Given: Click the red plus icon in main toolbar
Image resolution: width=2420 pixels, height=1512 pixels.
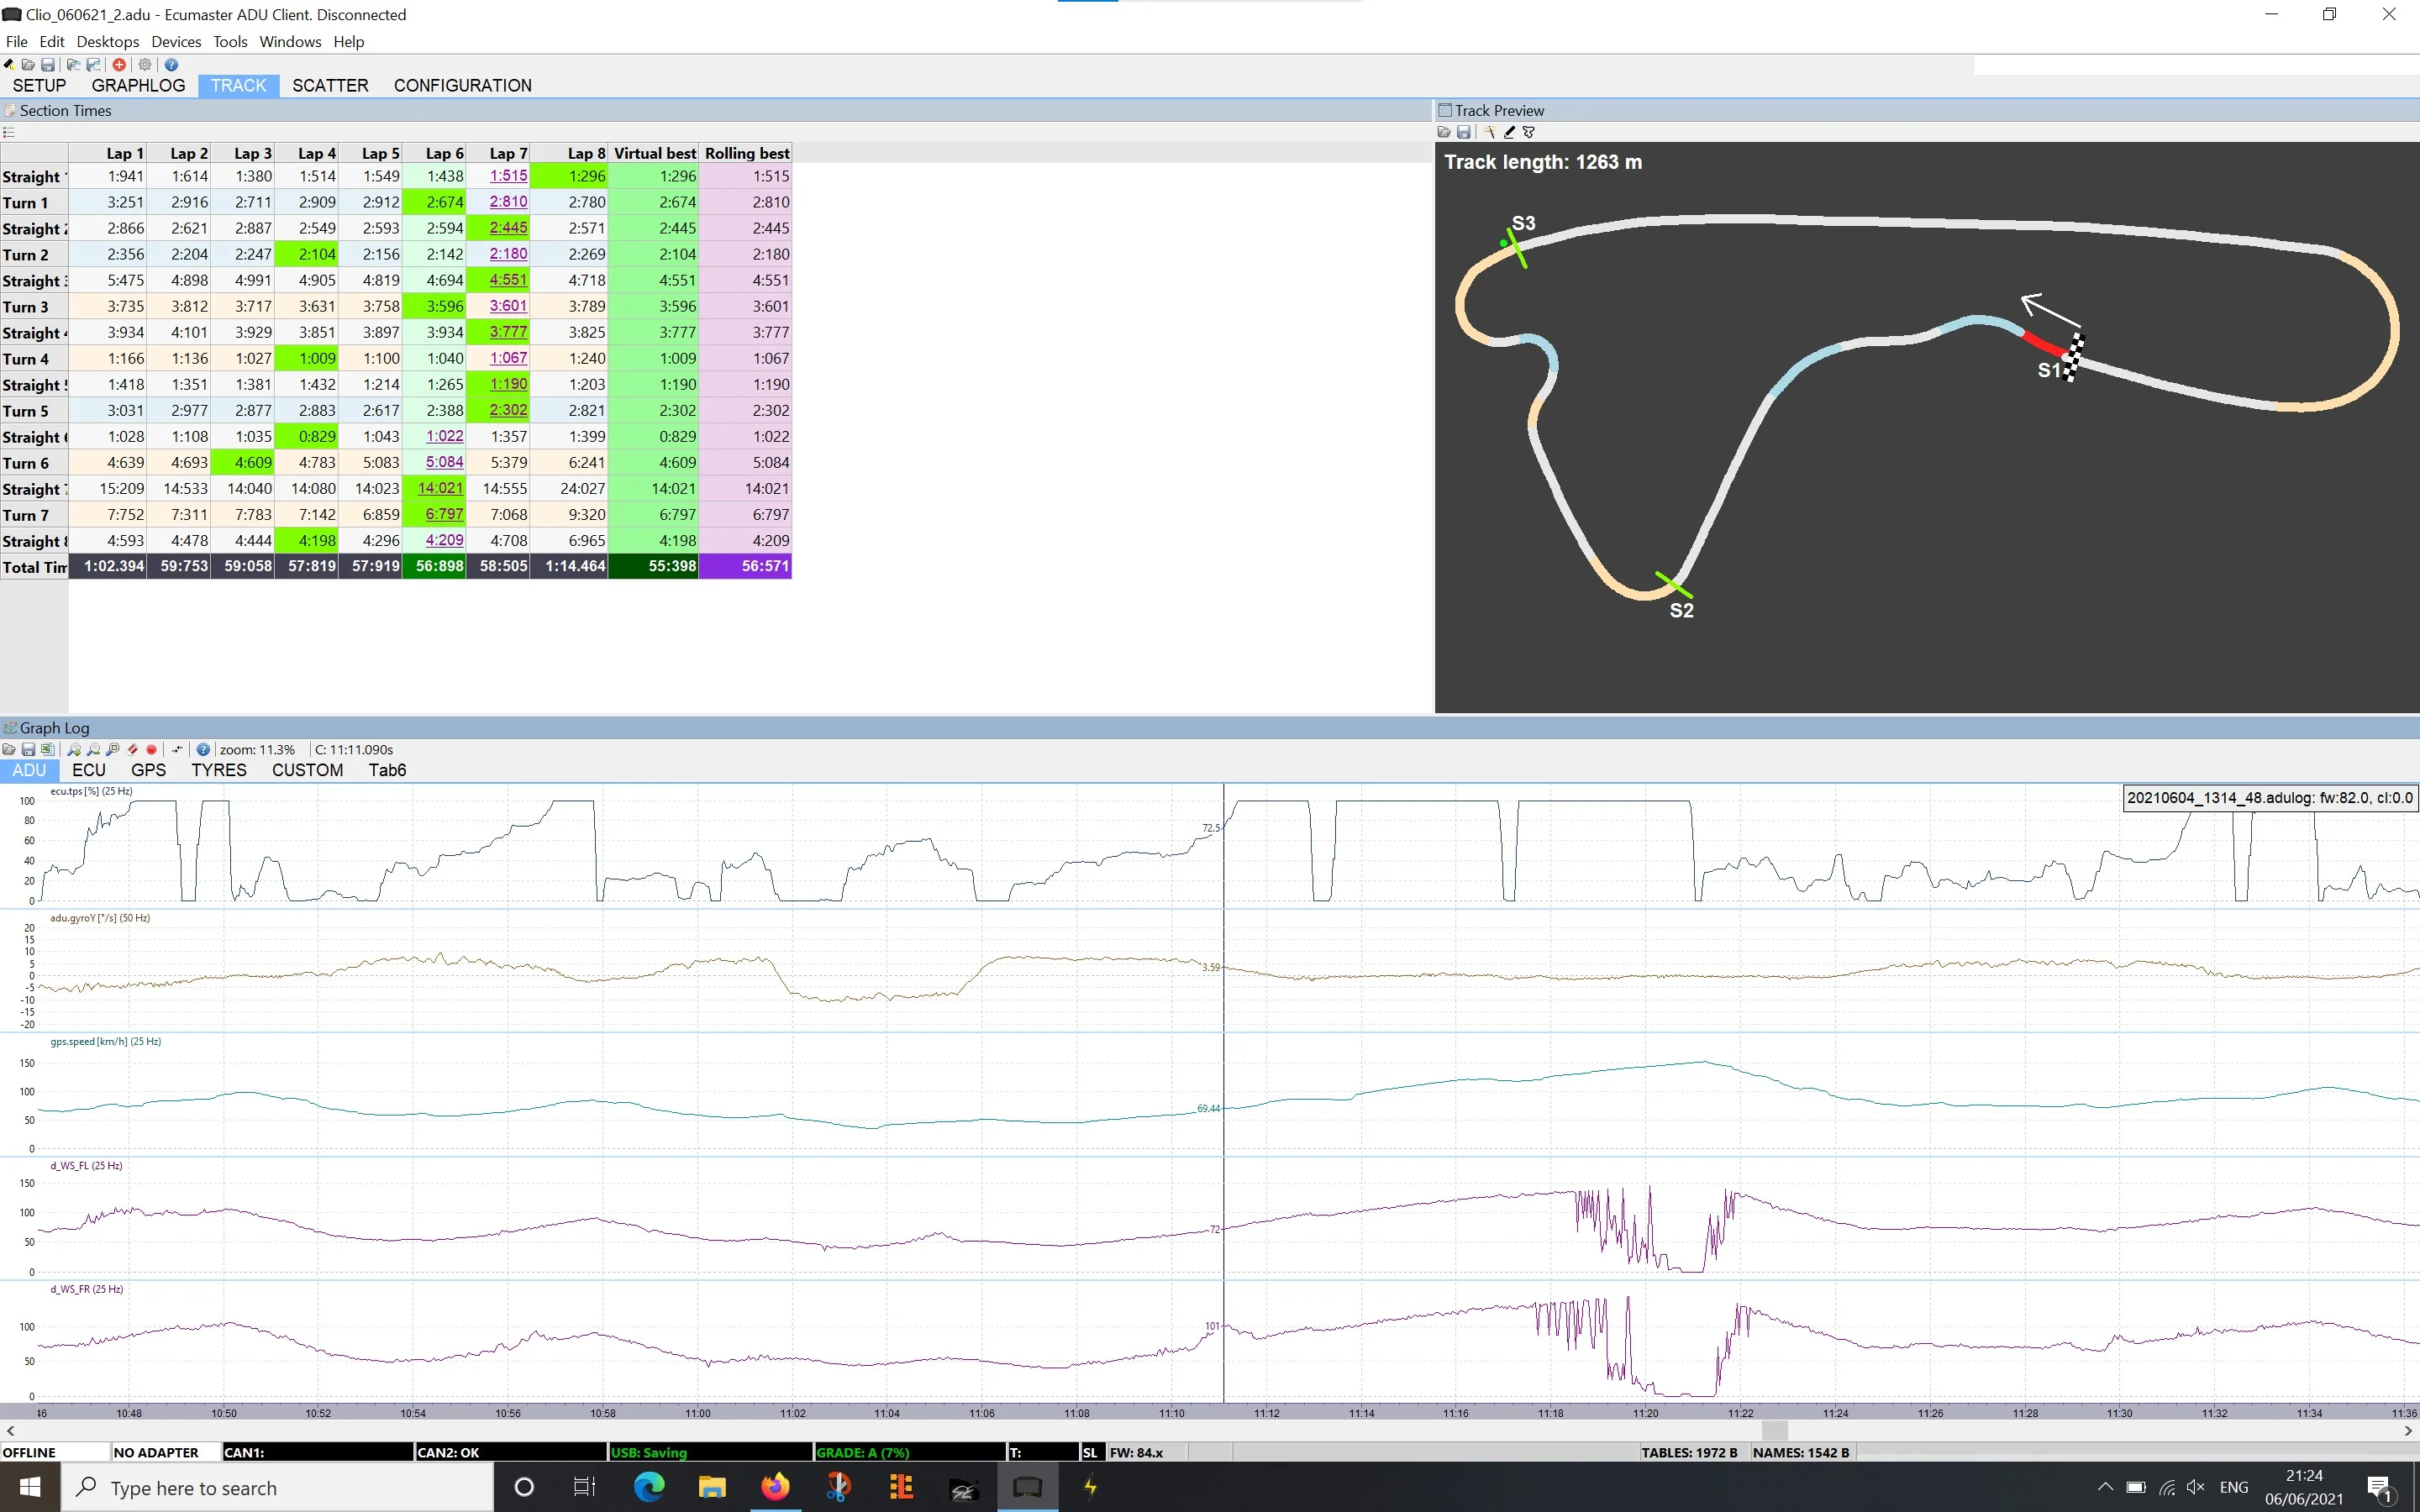Looking at the screenshot, I should click(119, 65).
